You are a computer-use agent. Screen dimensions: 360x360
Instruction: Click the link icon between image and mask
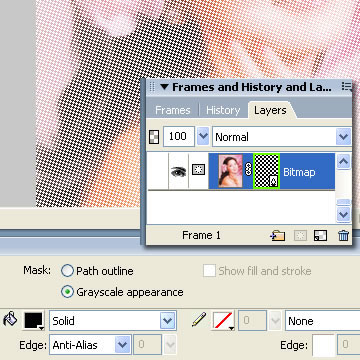click(248, 170)
